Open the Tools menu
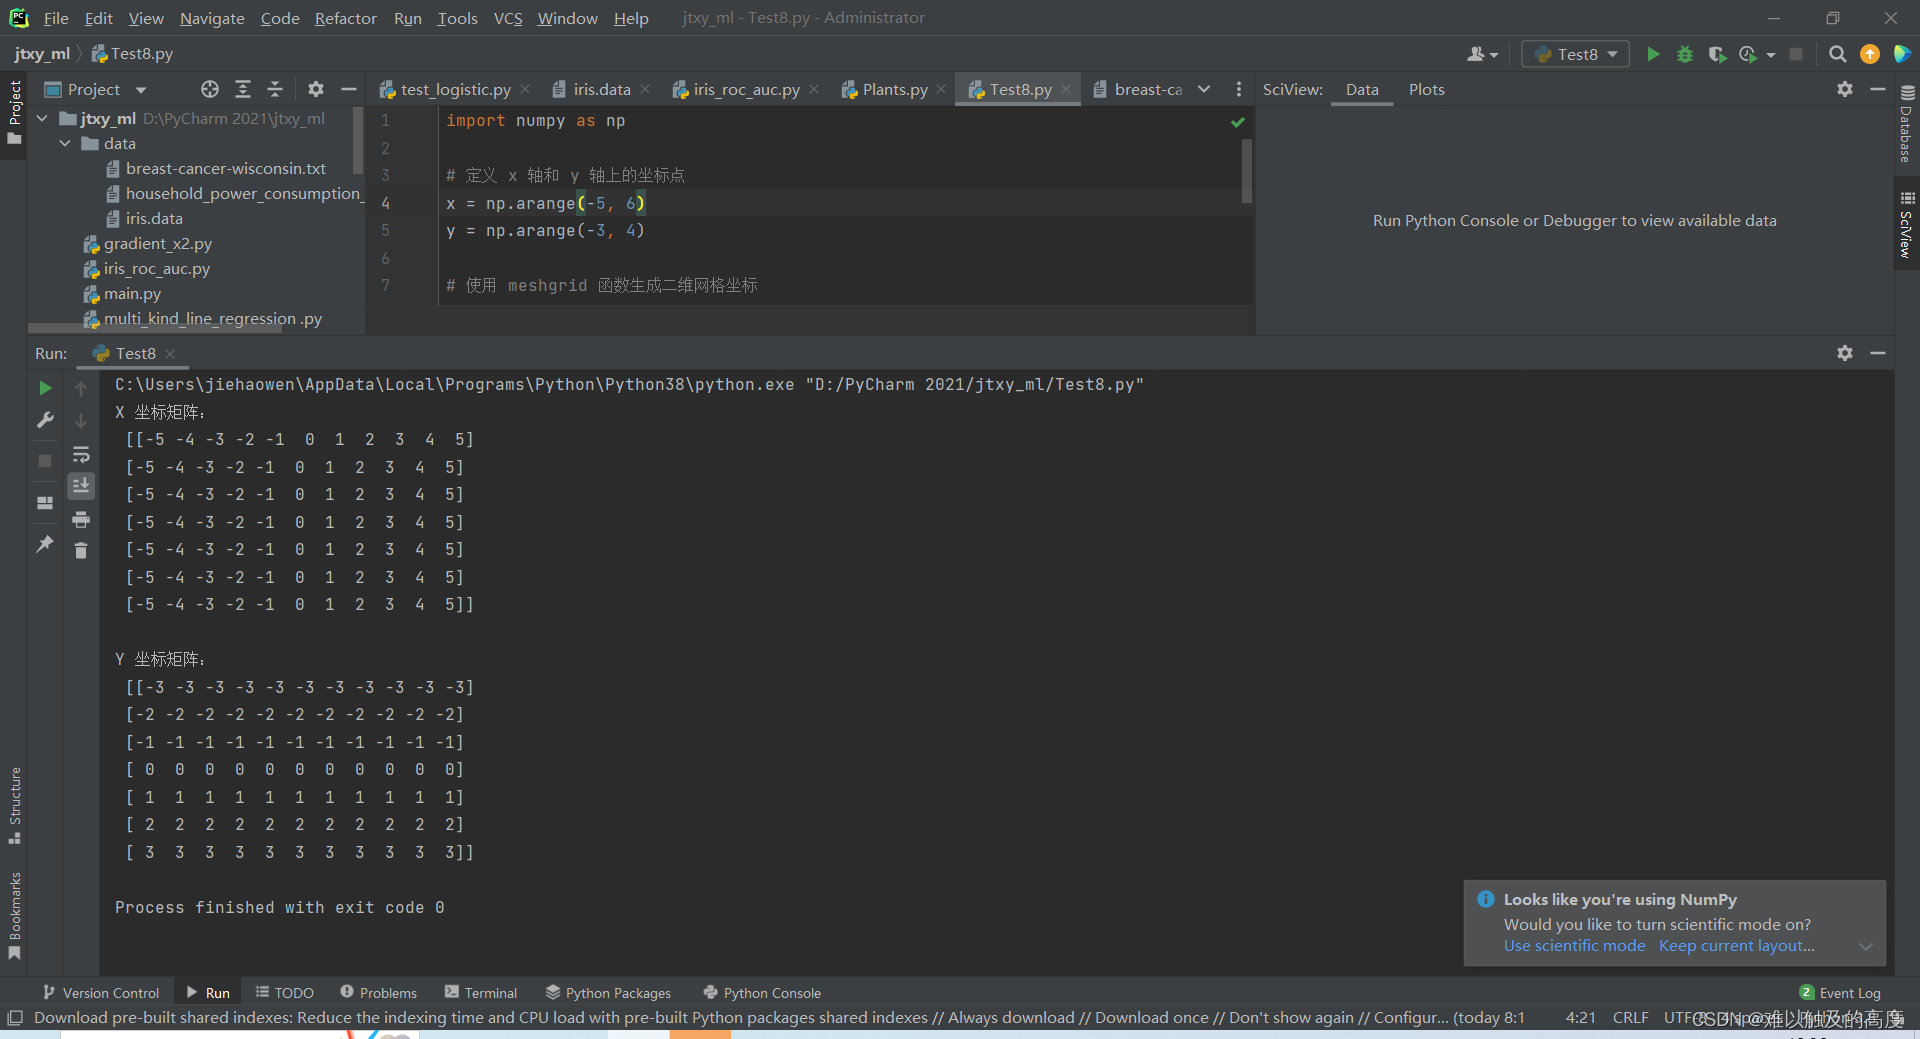 pos(457,18)
